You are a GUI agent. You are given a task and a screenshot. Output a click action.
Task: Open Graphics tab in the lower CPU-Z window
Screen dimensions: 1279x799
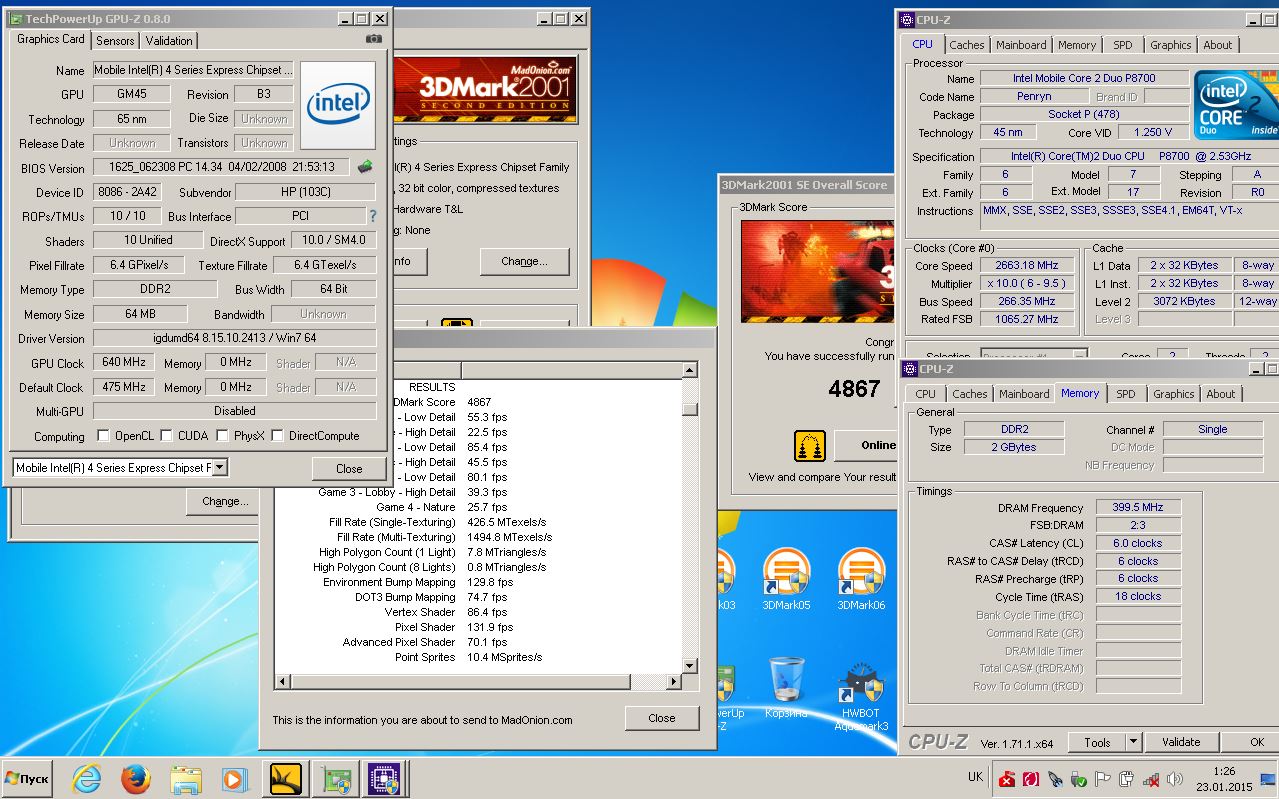[1174, 394]
